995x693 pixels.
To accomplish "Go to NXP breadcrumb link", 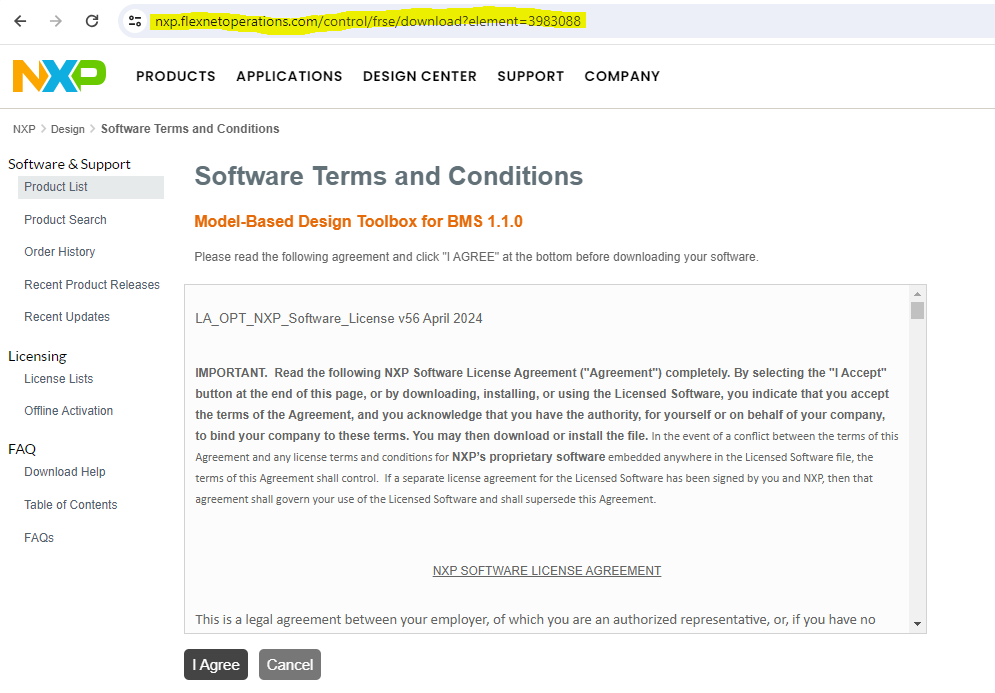I will (24, 129).
